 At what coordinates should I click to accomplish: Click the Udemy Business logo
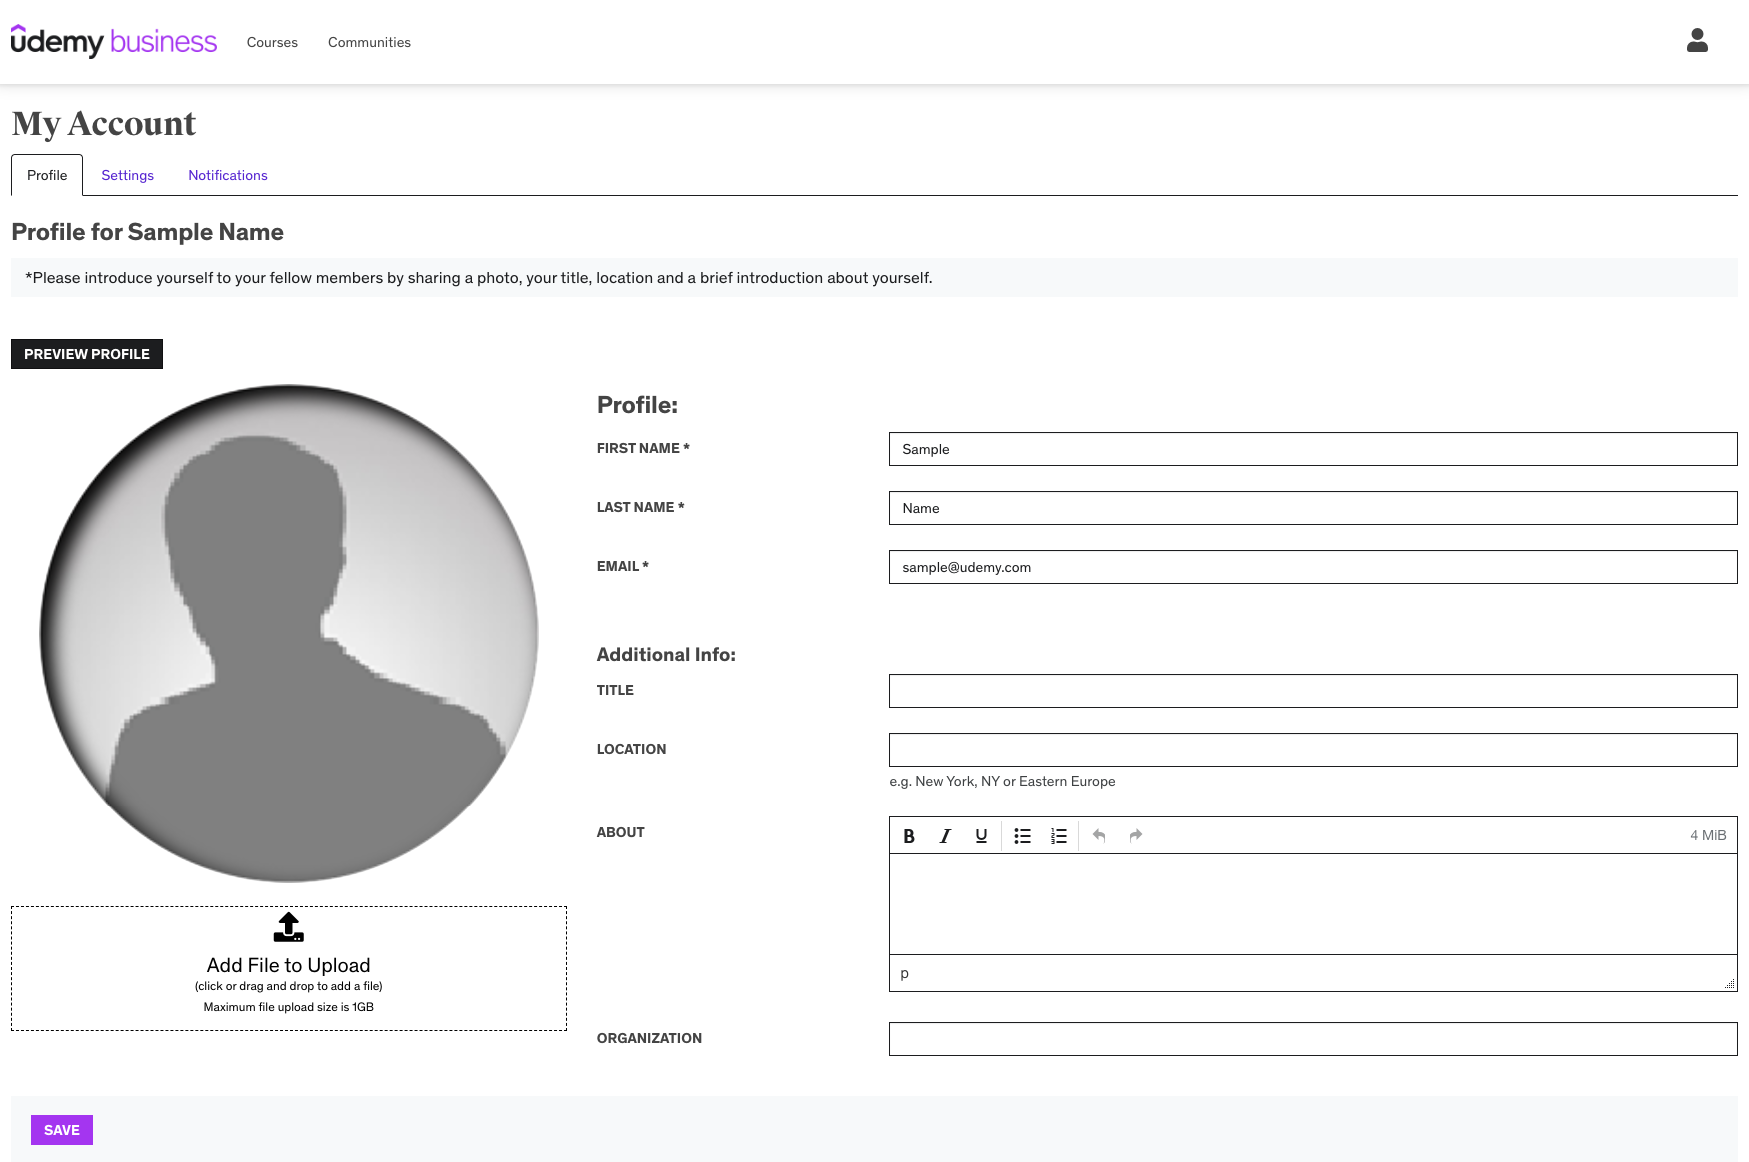pos(114,41)
